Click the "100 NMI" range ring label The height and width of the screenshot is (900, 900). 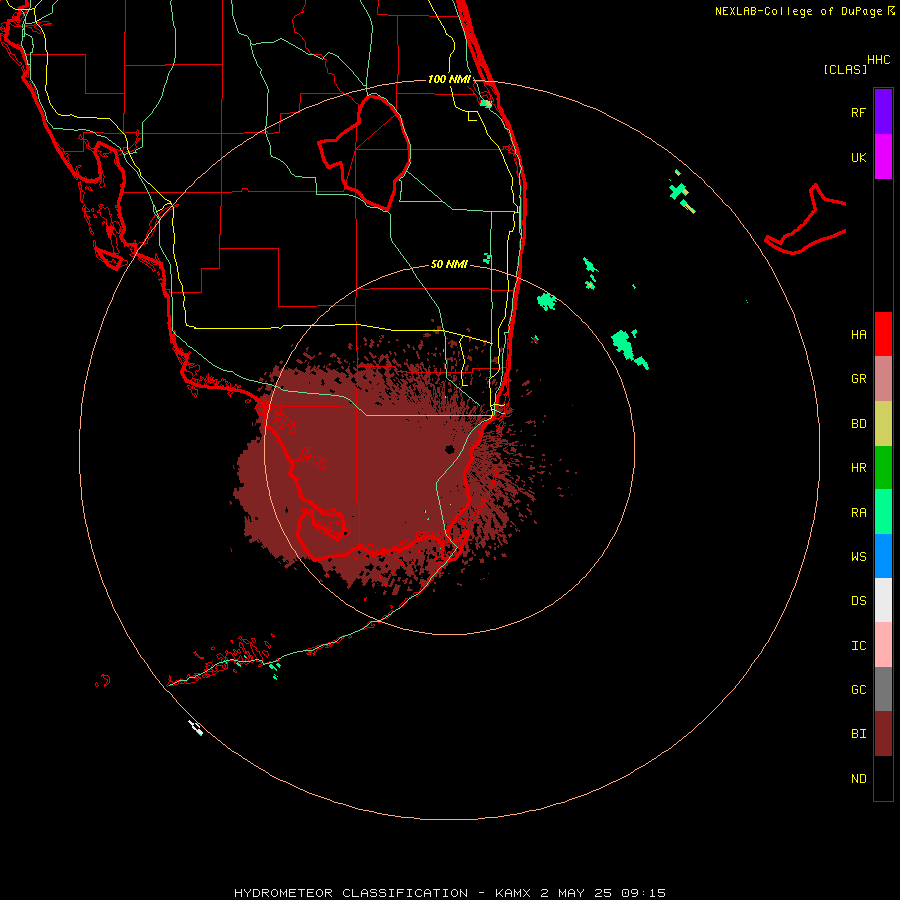(449, 79)
